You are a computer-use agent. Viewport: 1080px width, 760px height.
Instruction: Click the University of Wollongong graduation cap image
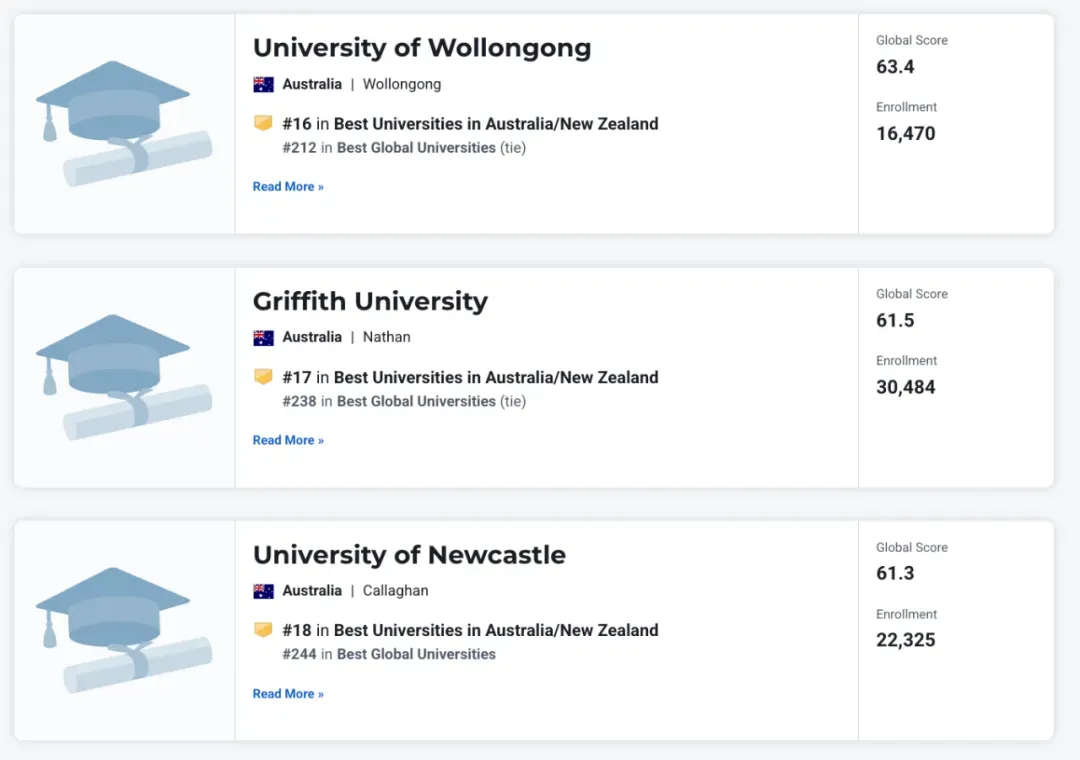pos(124,124)
